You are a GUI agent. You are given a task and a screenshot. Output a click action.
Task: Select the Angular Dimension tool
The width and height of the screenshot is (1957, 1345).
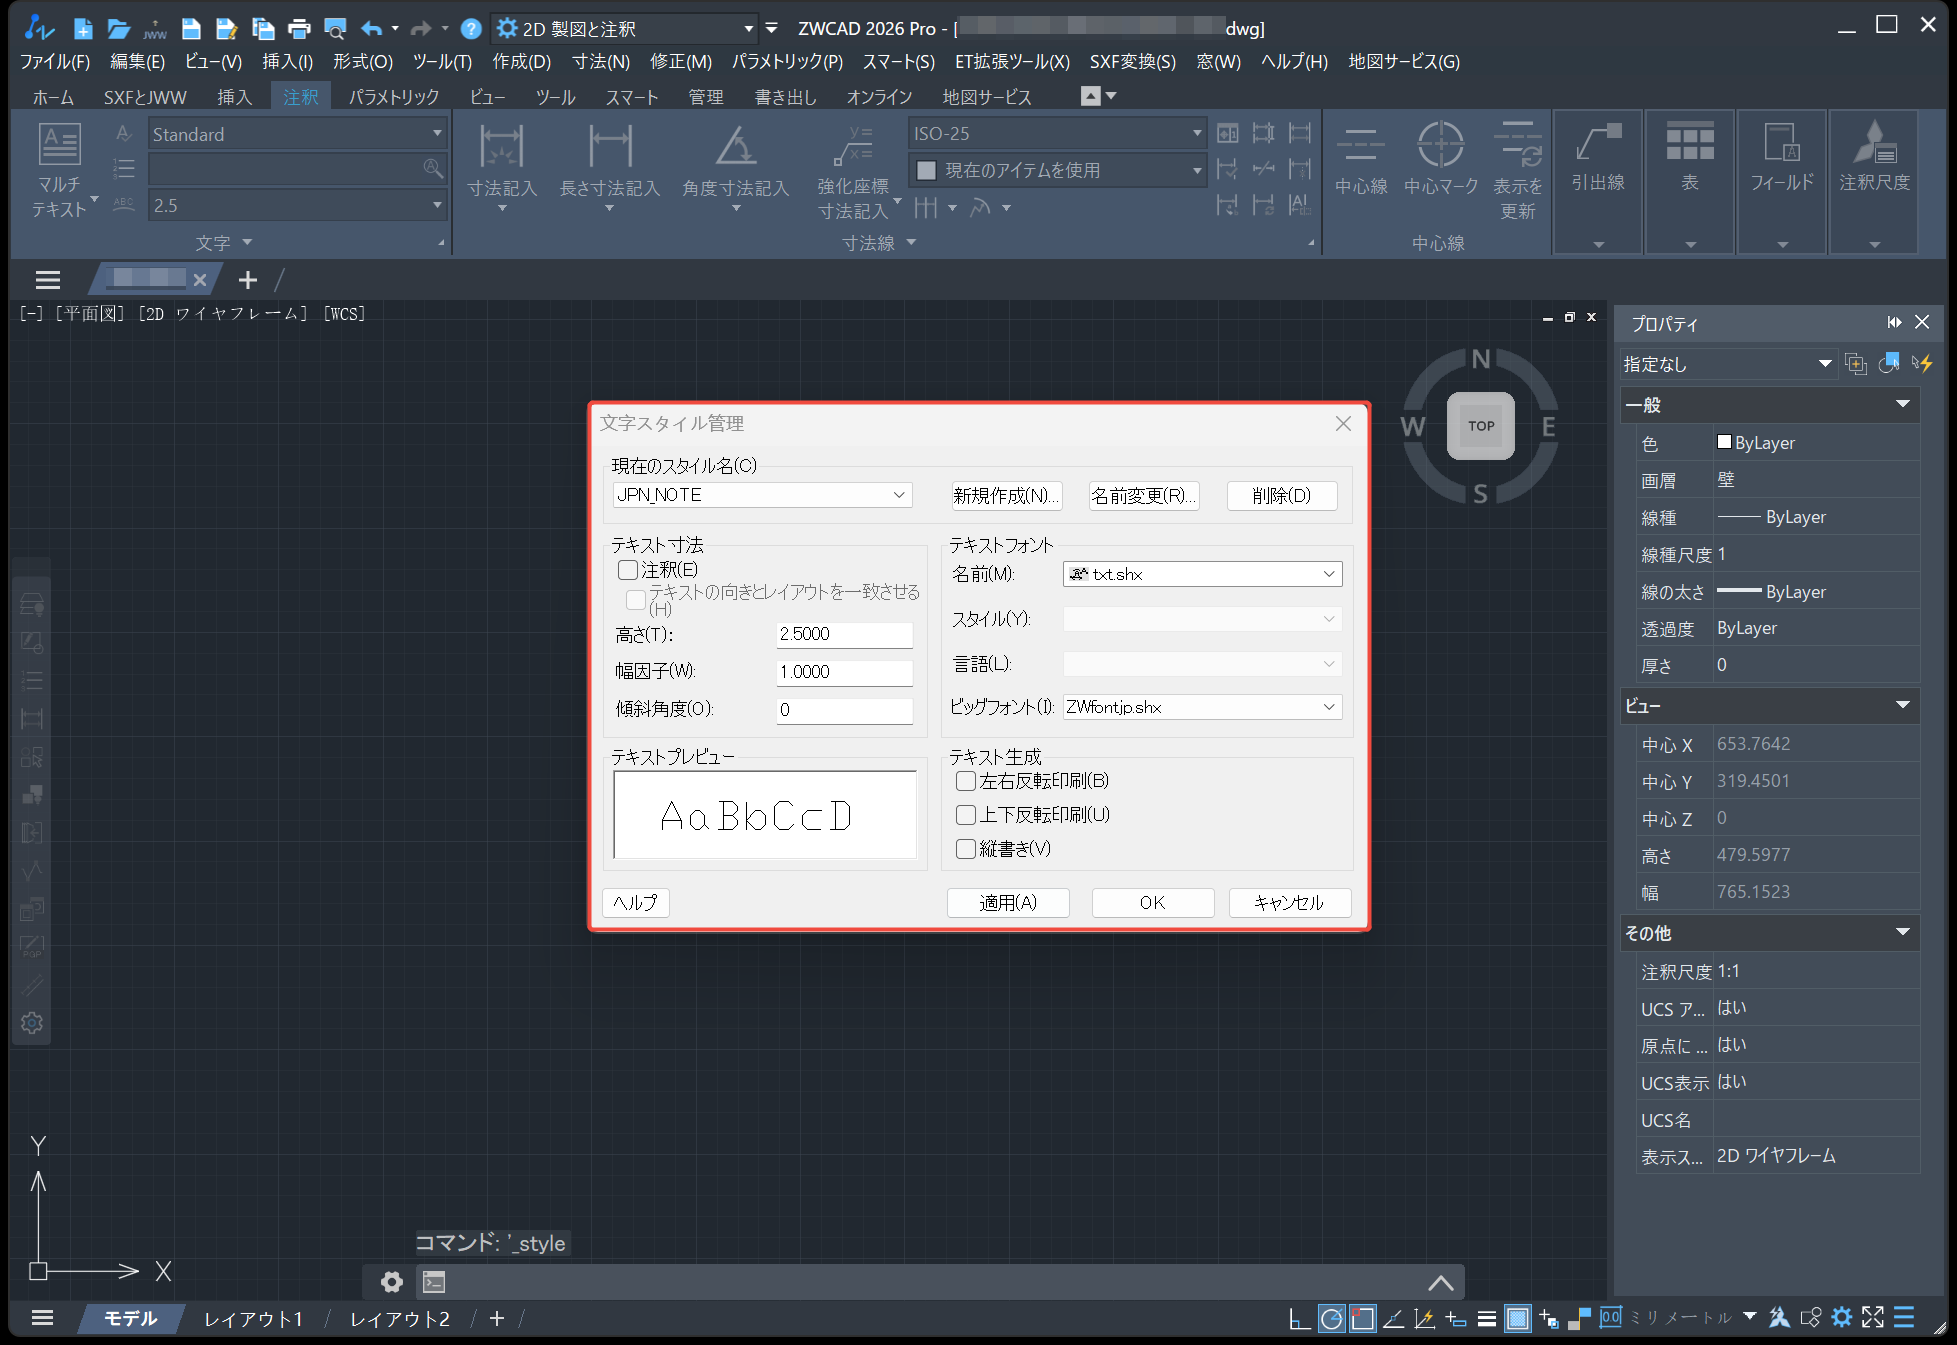736,147
